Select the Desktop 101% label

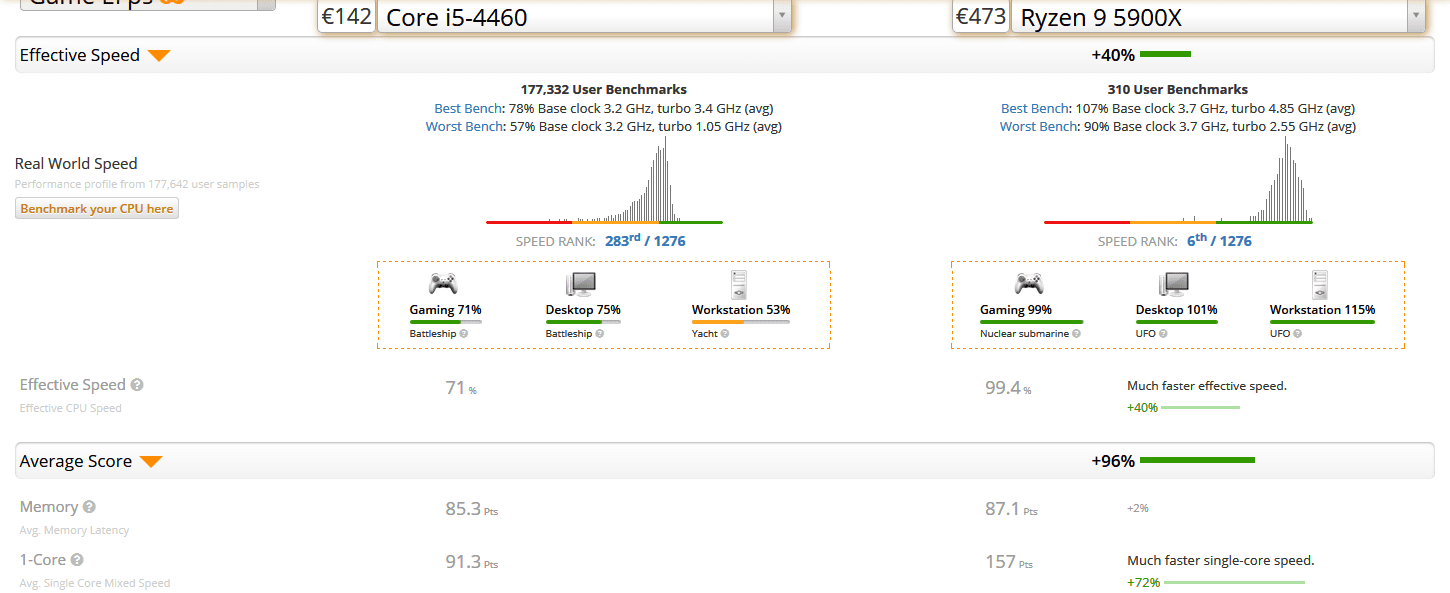click(1176, 310)
